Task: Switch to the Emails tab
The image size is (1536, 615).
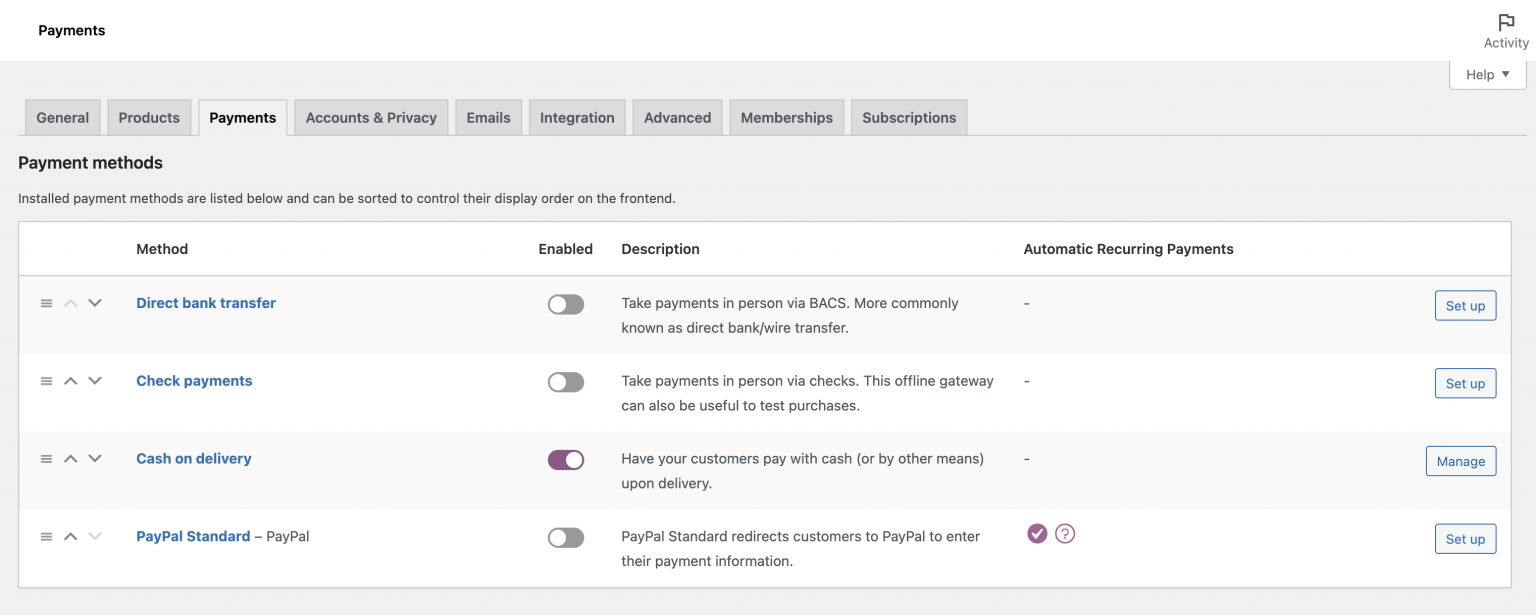Action: pos(488,117)
